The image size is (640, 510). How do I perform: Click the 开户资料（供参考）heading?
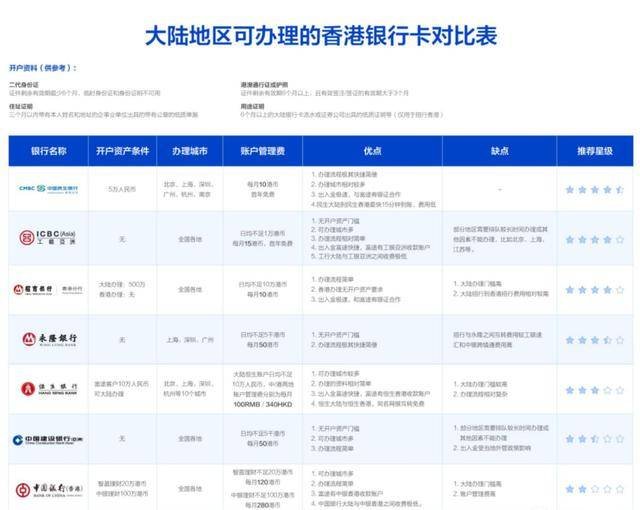pos(43,68)
